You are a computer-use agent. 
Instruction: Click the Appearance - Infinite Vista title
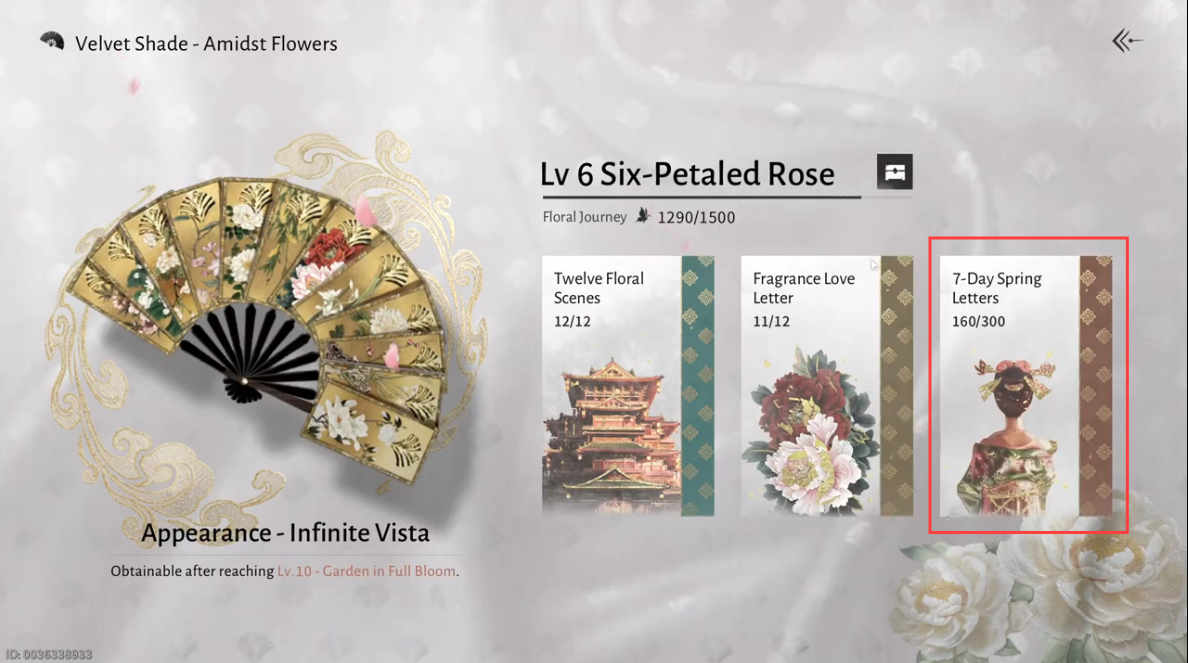(x=285, y=533)
